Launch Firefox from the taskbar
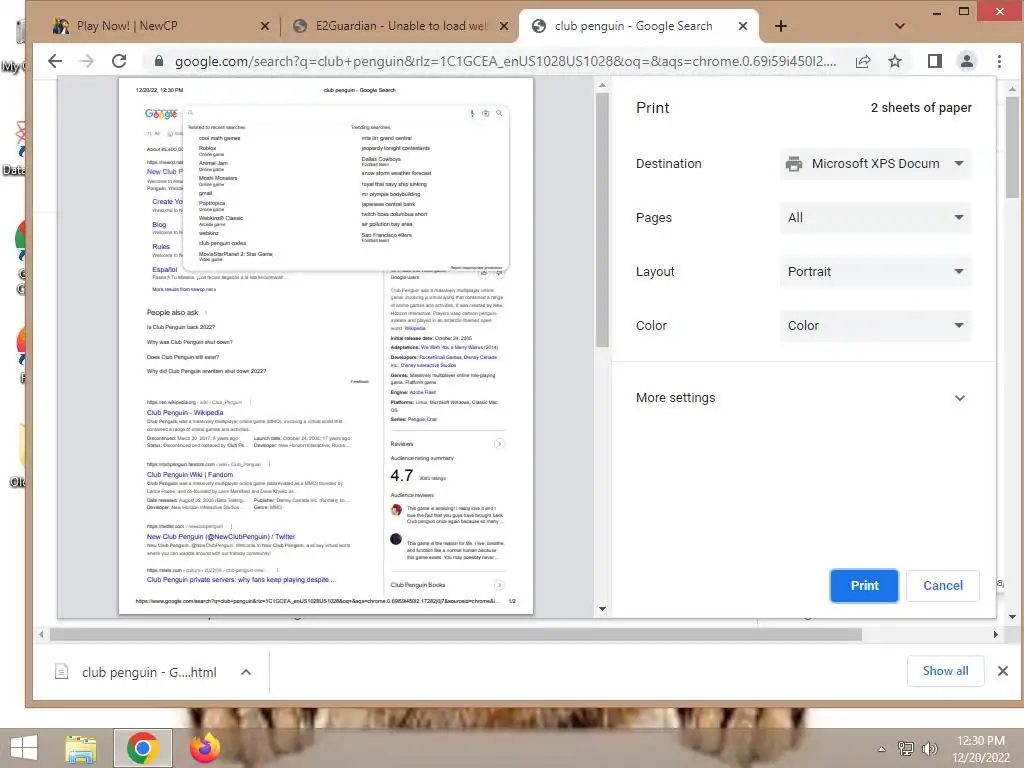This screenshot has width=1024, height=768. tap(204, 748)
